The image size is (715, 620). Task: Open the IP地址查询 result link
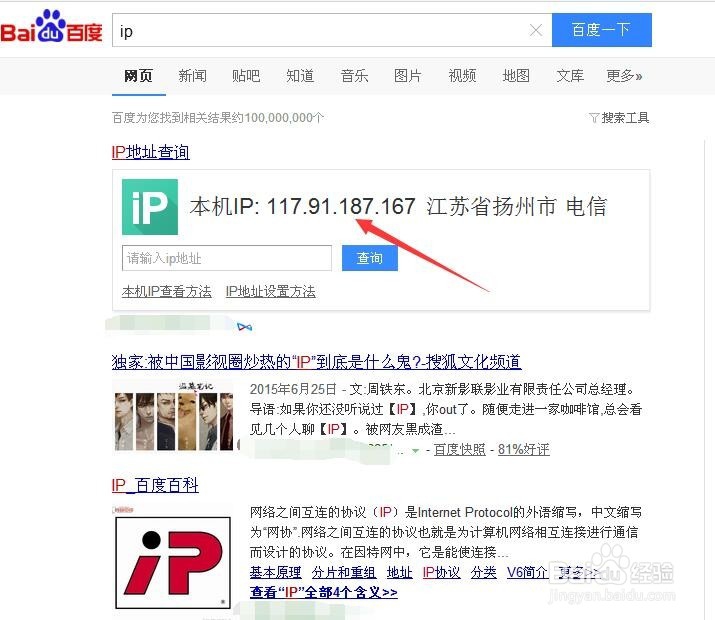(x=150, y=152)
